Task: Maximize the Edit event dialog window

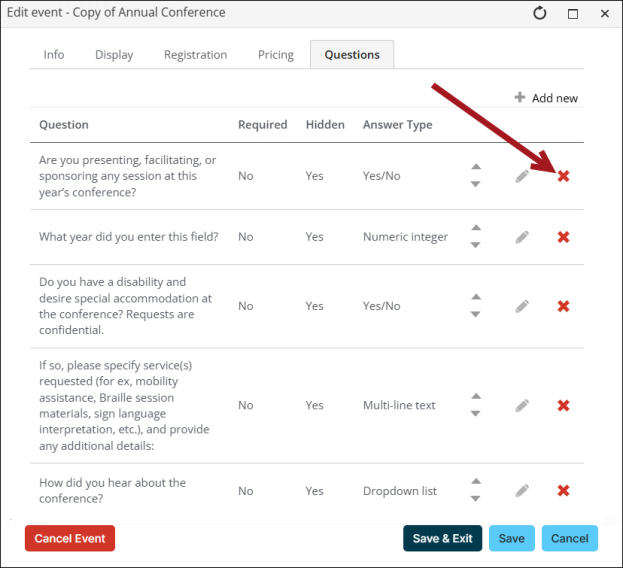Action: coord(573,14)
